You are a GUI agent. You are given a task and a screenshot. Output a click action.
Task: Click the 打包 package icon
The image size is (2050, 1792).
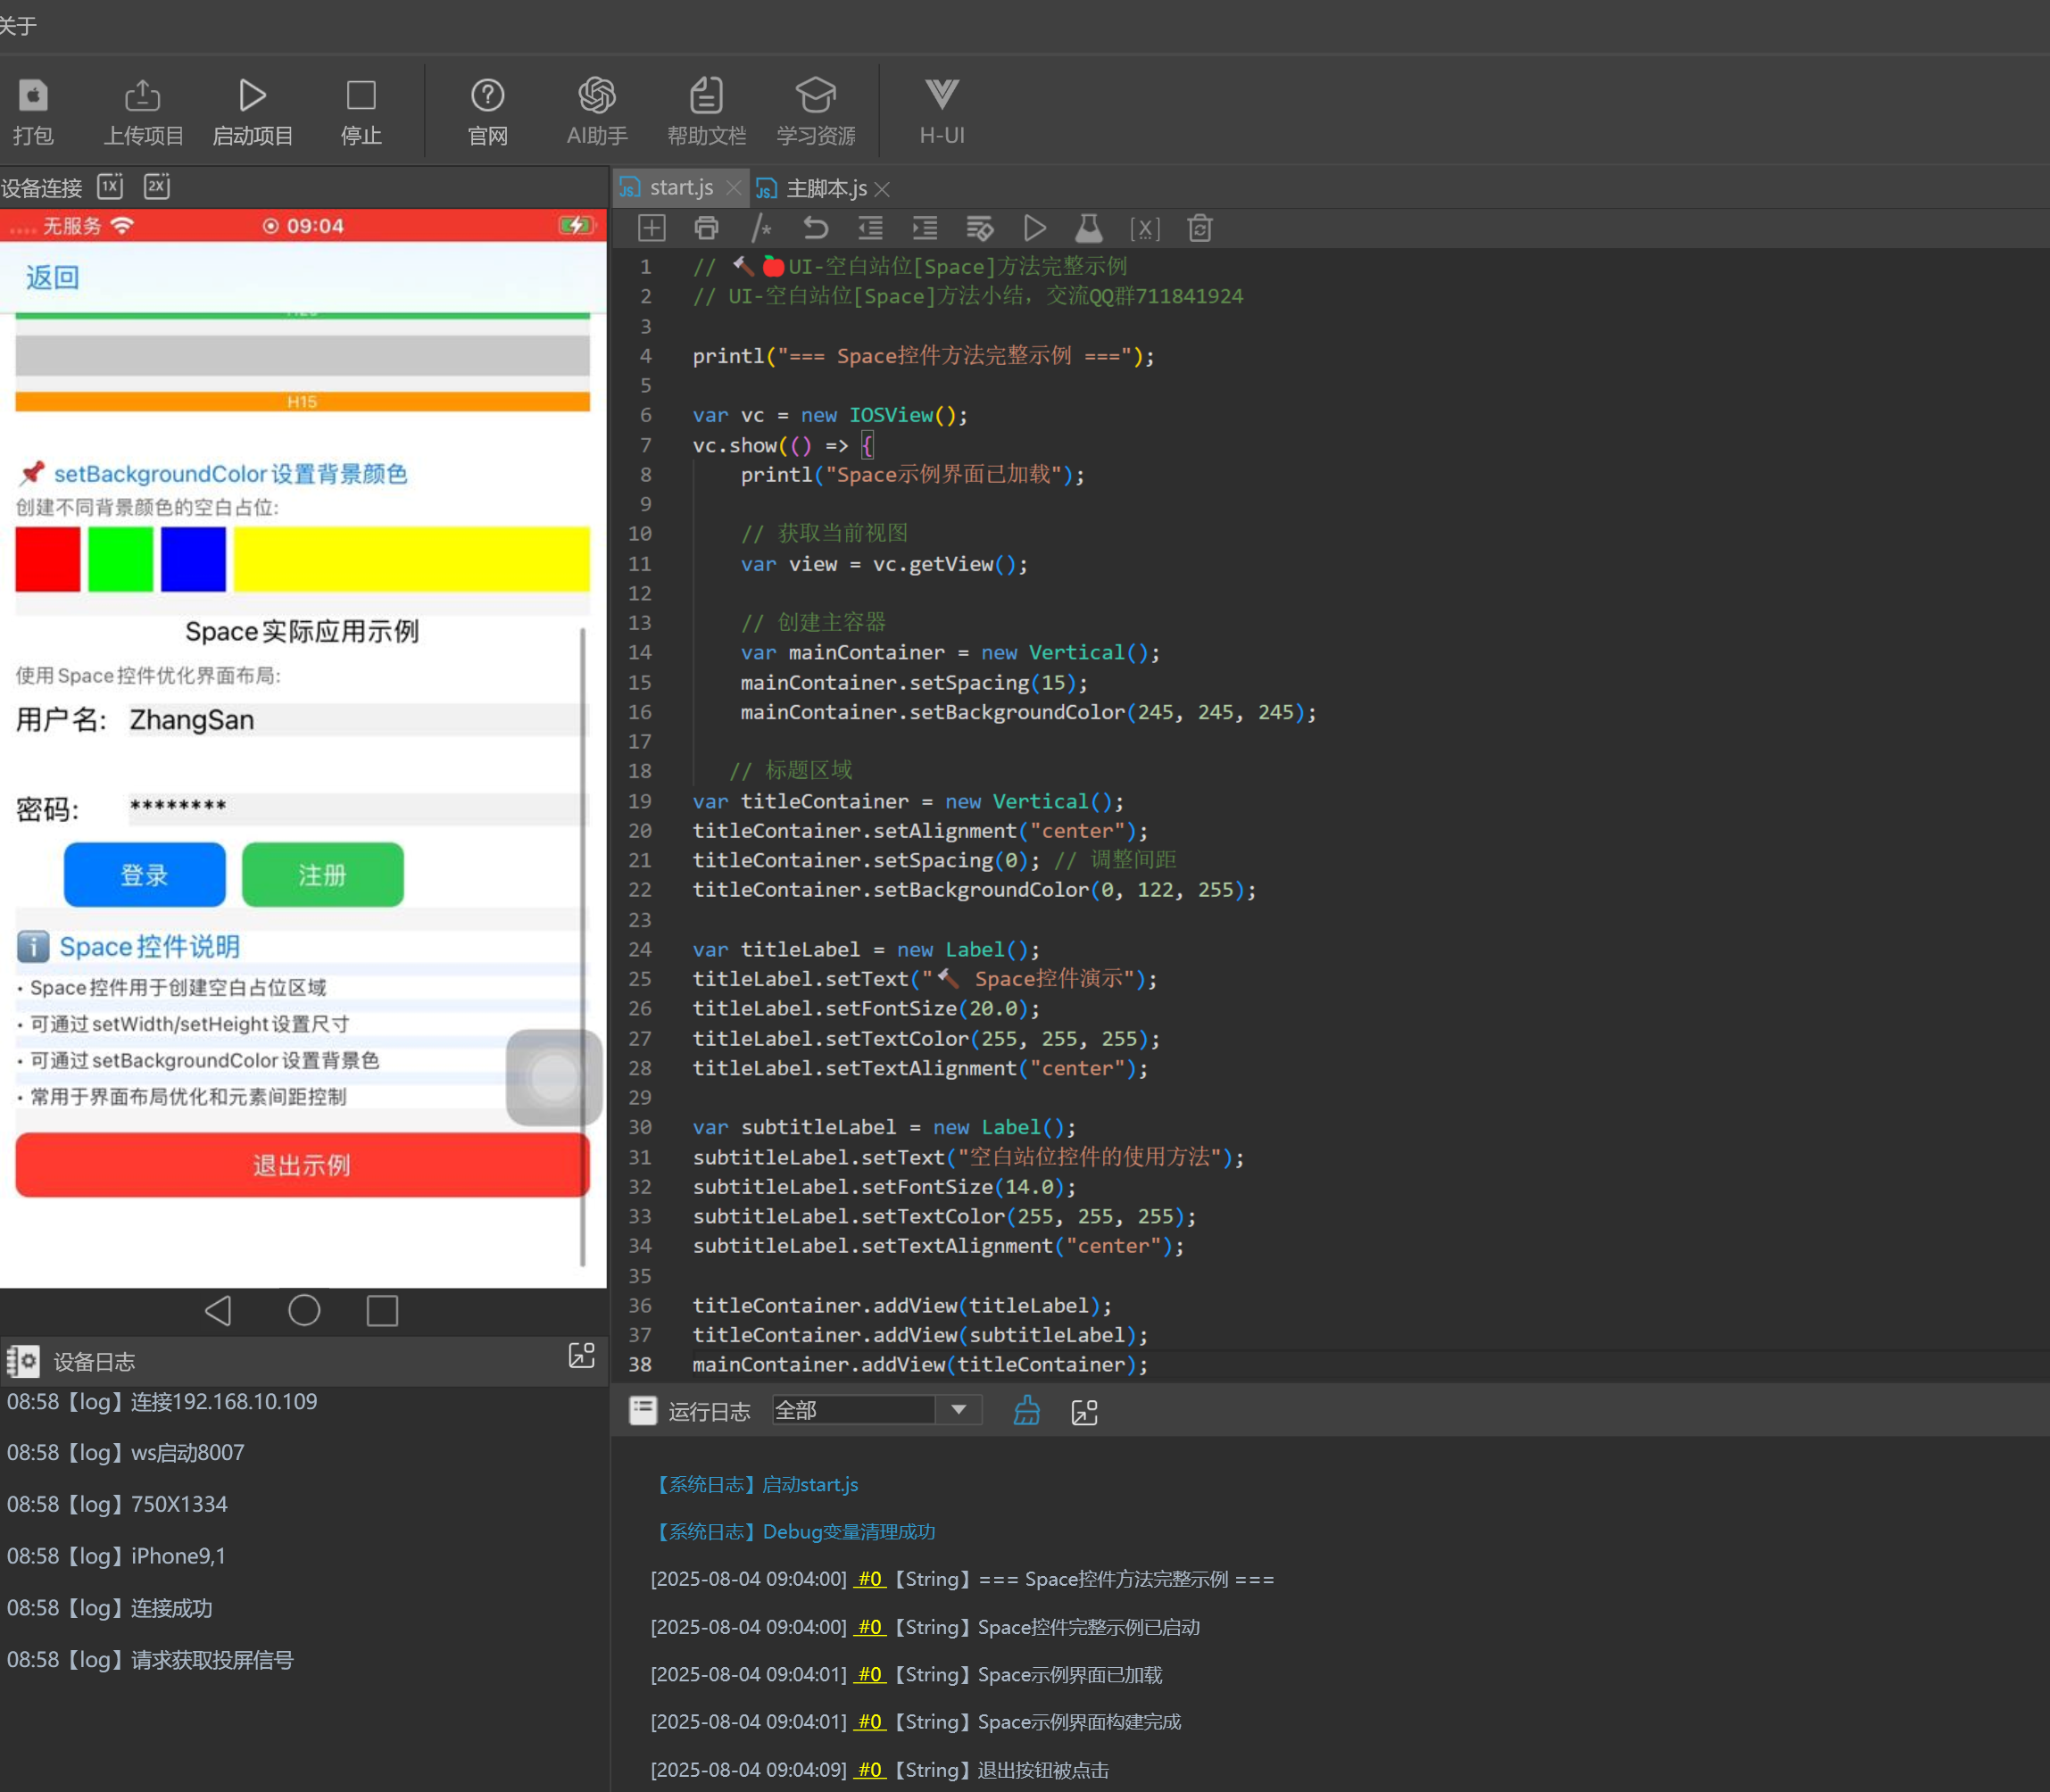[33, 96]
